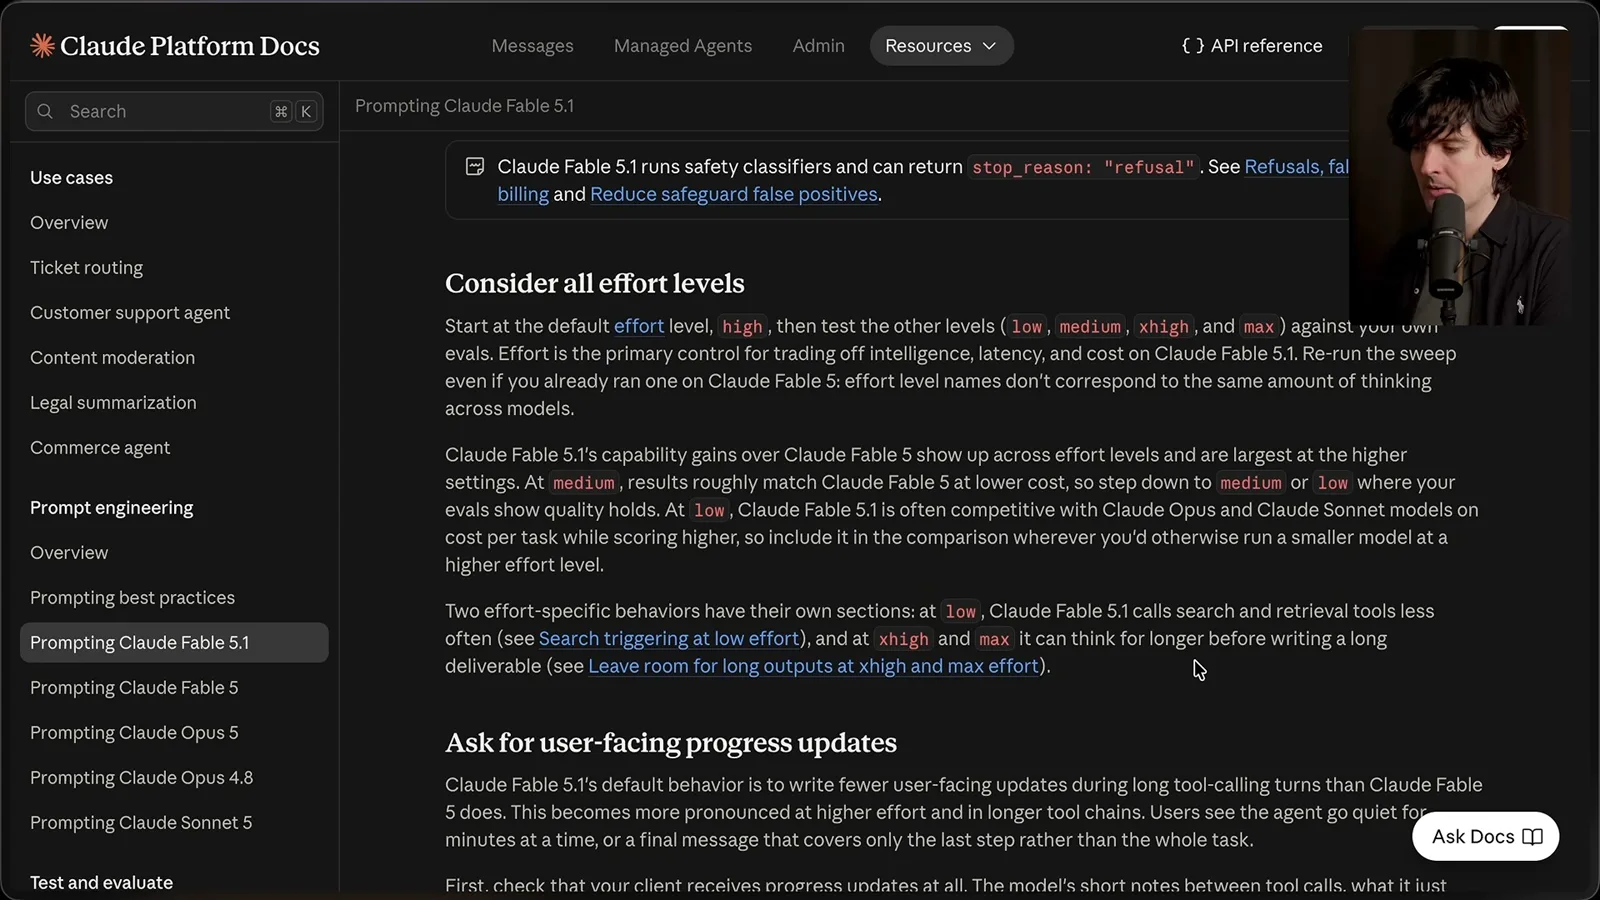Open the Messages nav item
Viewport: 1600px width, 900px height.
pyautogui.click(x=532, y=46)
